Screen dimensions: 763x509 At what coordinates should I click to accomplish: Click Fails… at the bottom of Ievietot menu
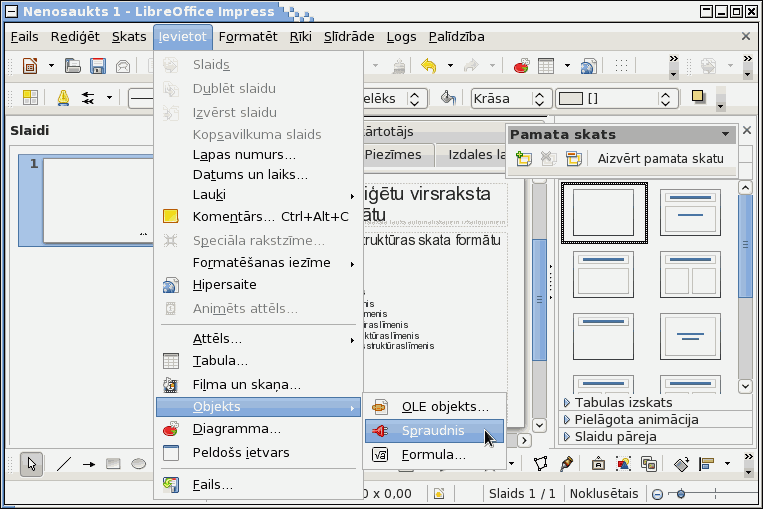(258, 485)
